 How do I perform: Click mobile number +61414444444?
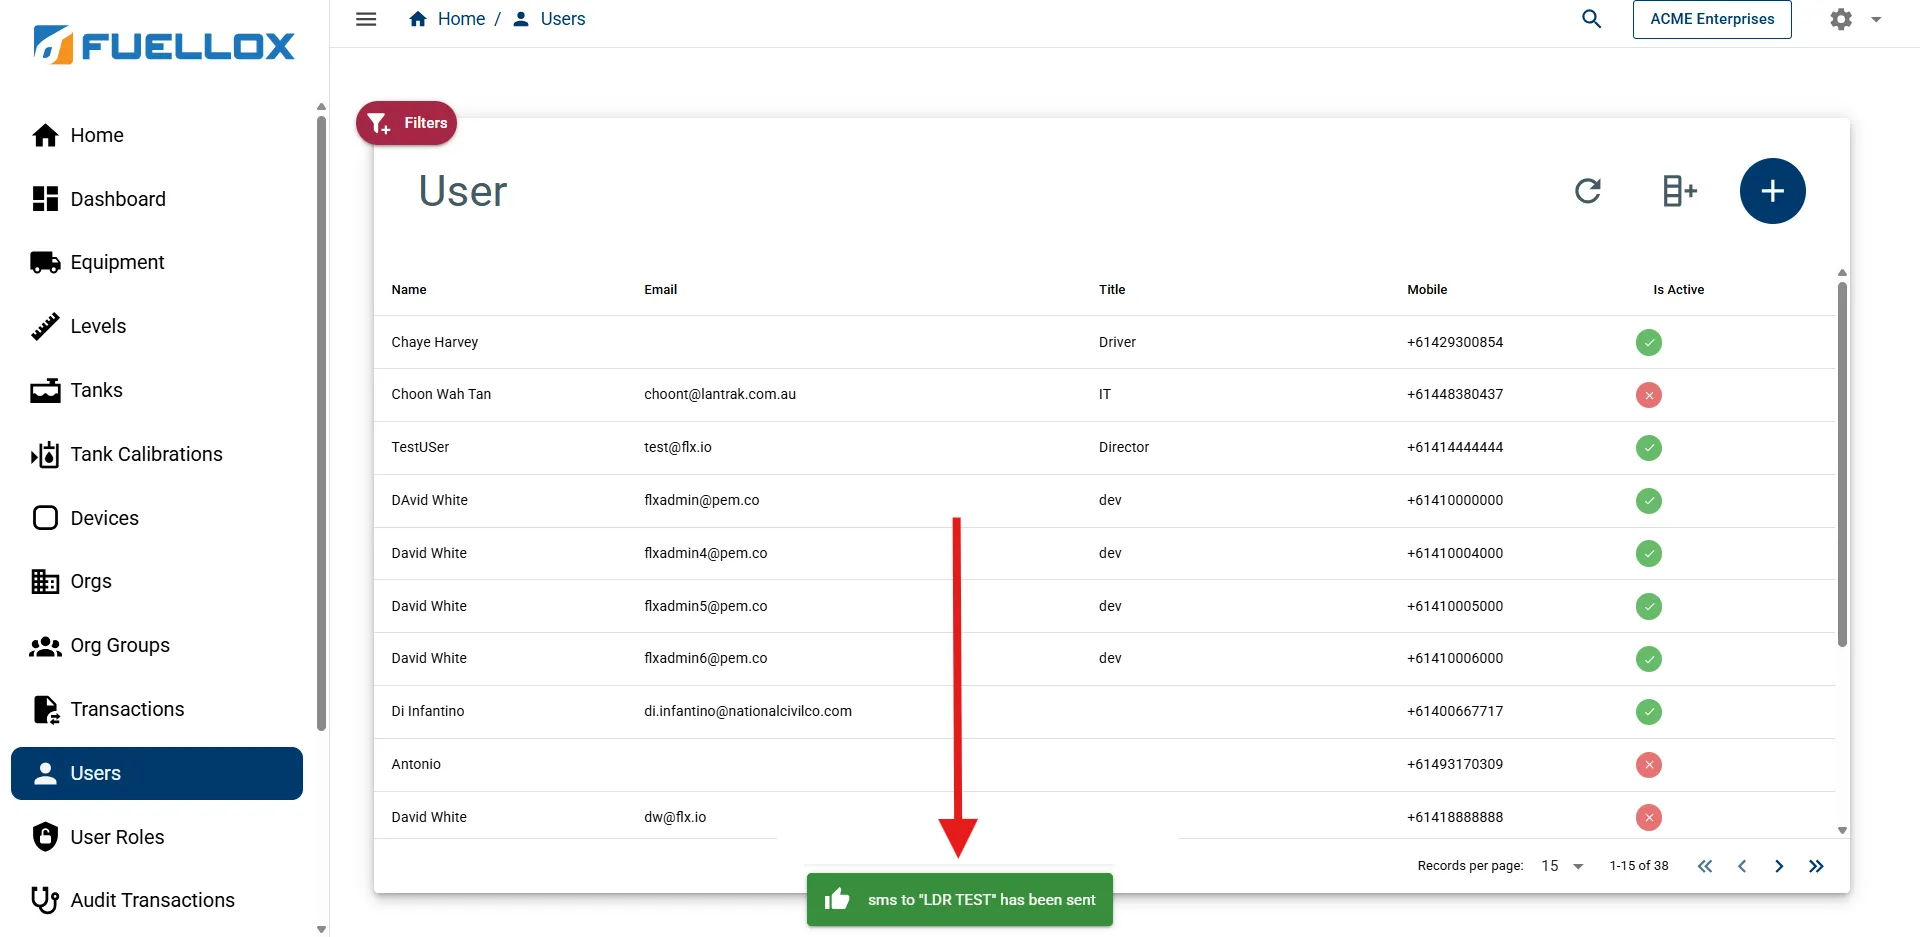click(1455, 447)
